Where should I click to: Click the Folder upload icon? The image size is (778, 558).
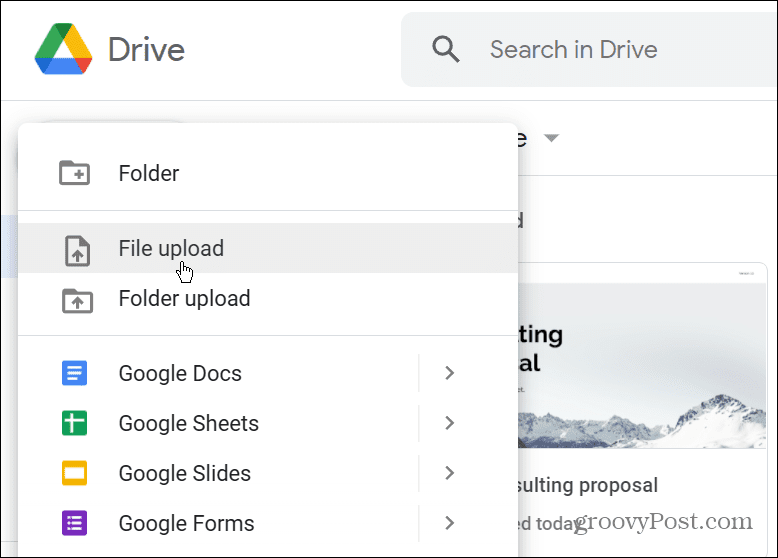77,301
